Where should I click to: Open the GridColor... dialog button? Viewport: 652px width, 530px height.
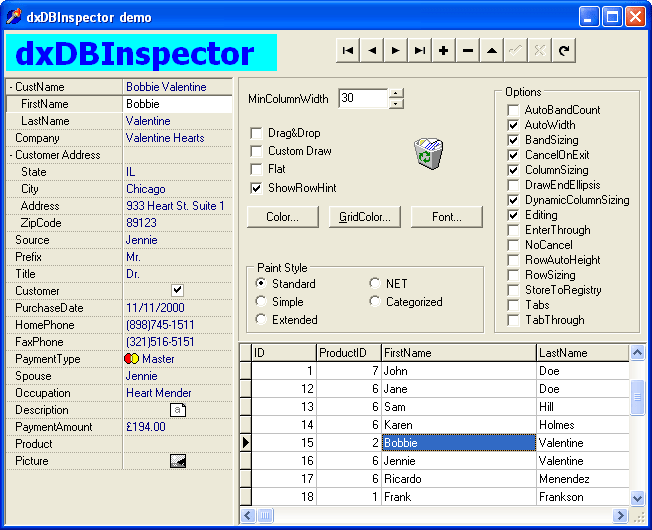(365, 217)
